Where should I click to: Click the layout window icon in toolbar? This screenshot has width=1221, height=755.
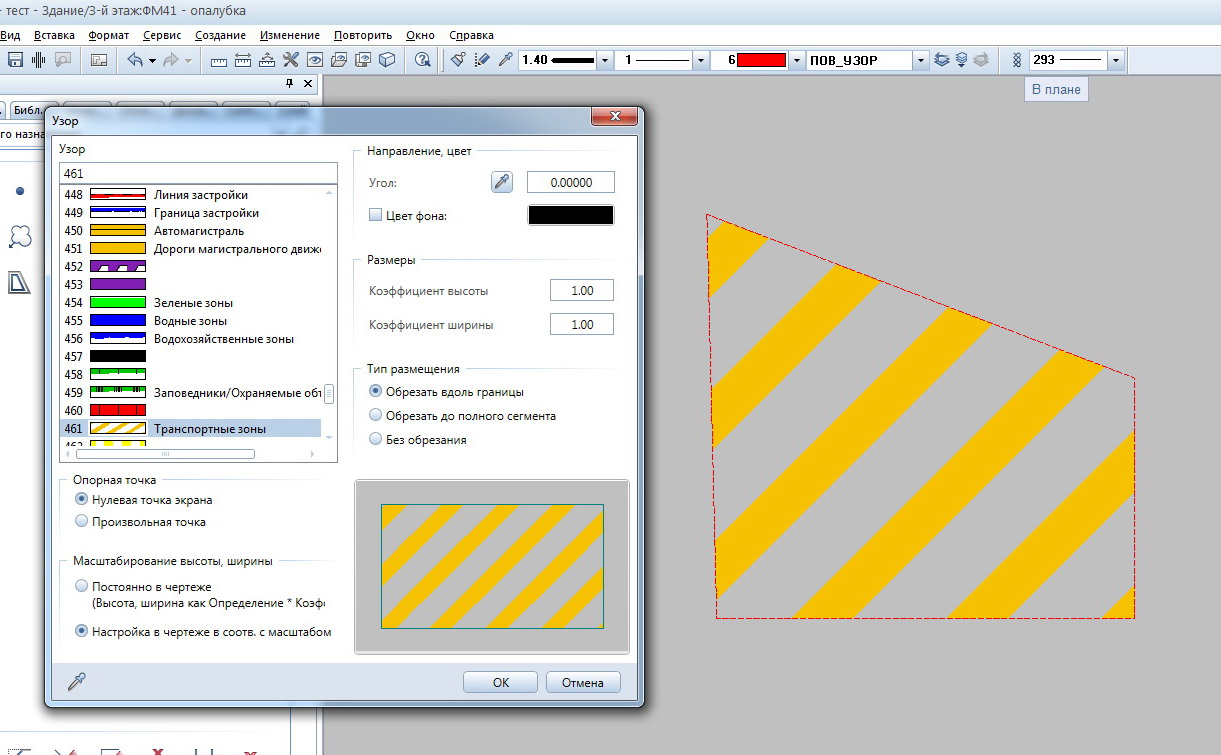click(99, 59)
